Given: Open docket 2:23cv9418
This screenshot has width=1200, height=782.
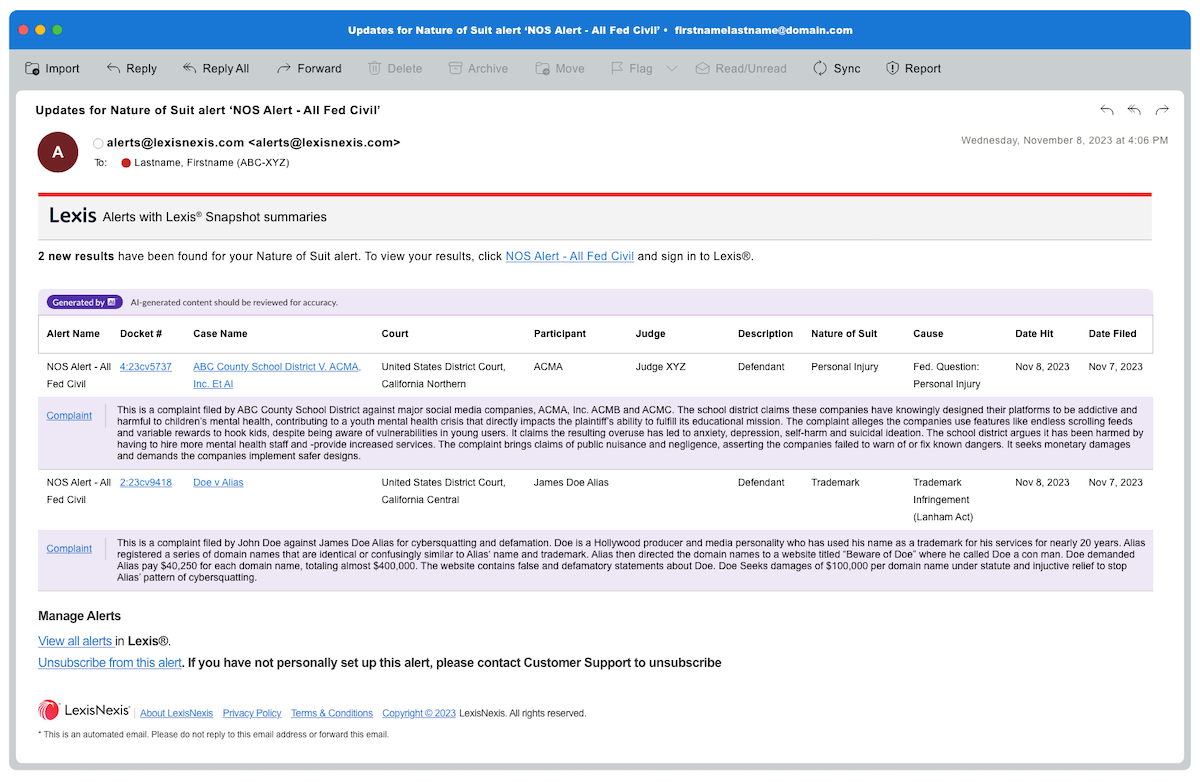Looking at the screenshot, I should point(146,483).
